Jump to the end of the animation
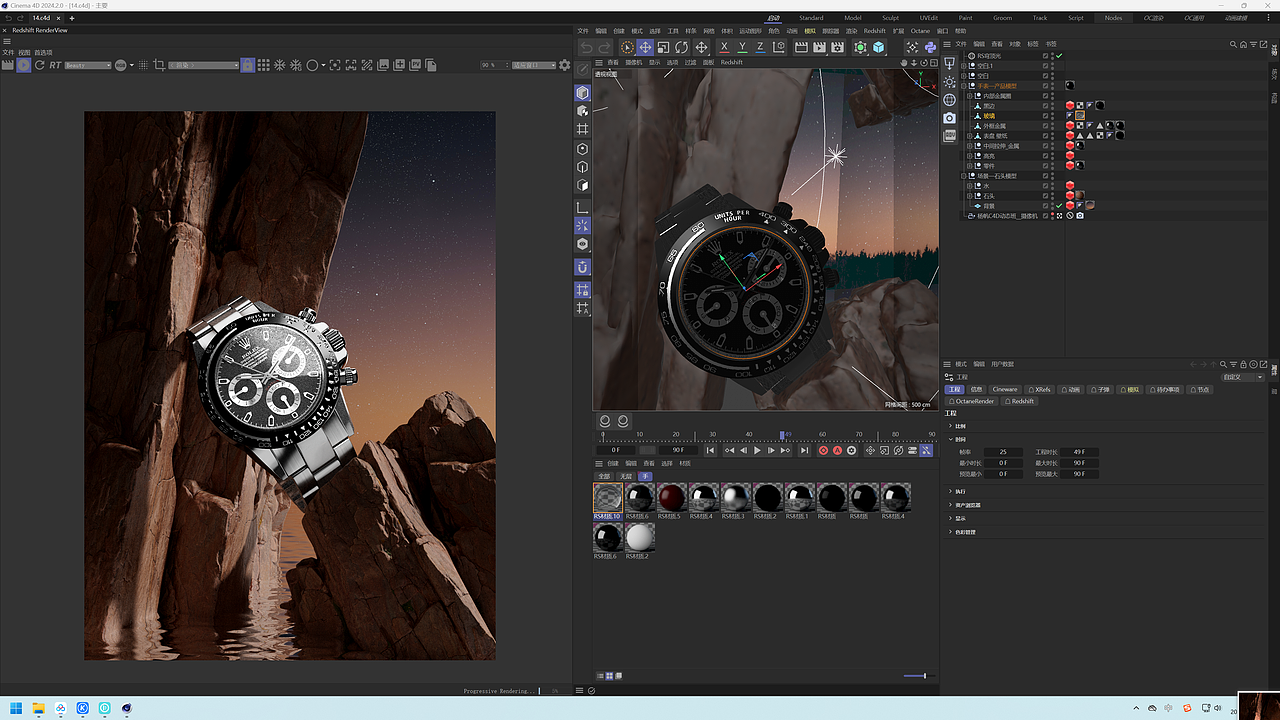This screenshot has width=1280, height=720. pyautogui.click(x=804, y=451)
